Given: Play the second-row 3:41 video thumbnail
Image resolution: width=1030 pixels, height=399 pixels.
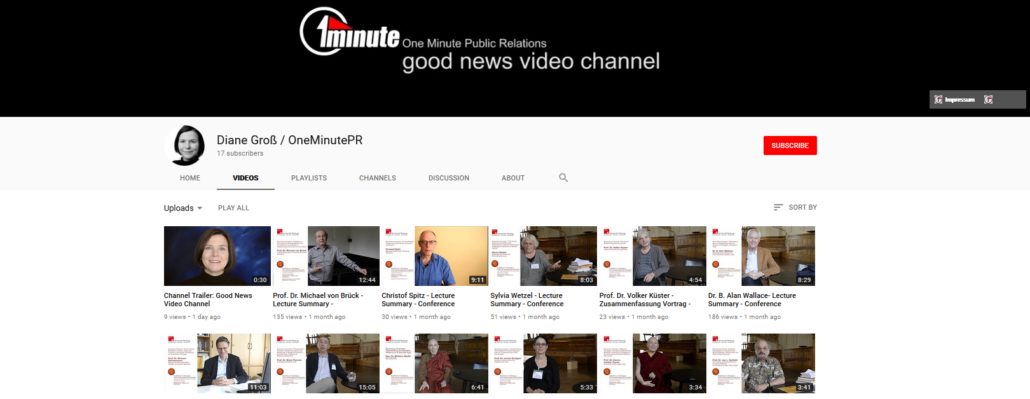Looking at the screenshot, I should (x=761, y=364).
